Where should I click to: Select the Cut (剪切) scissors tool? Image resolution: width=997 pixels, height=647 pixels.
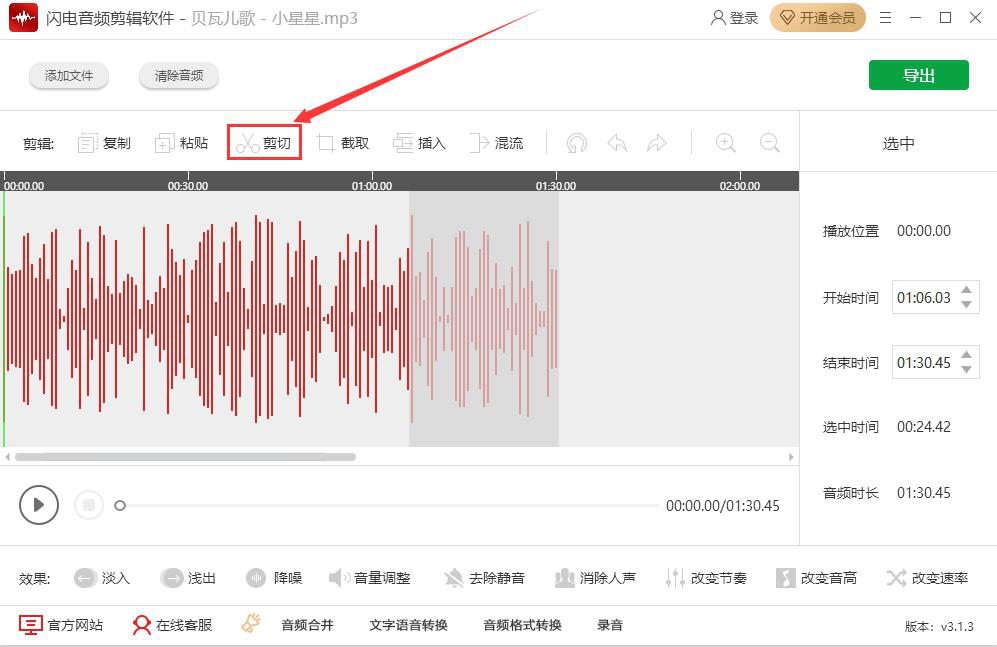point(264,143)
